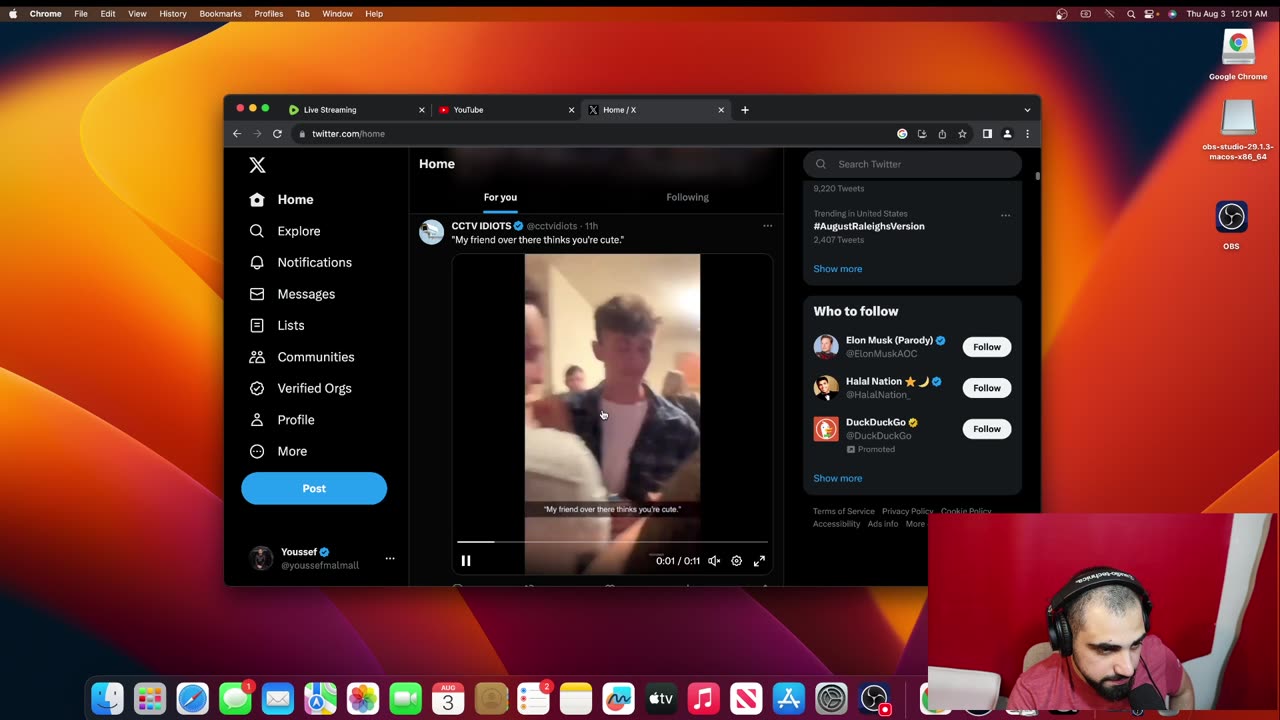
Task: Open App Store from the dock
Action: (788, 698)
